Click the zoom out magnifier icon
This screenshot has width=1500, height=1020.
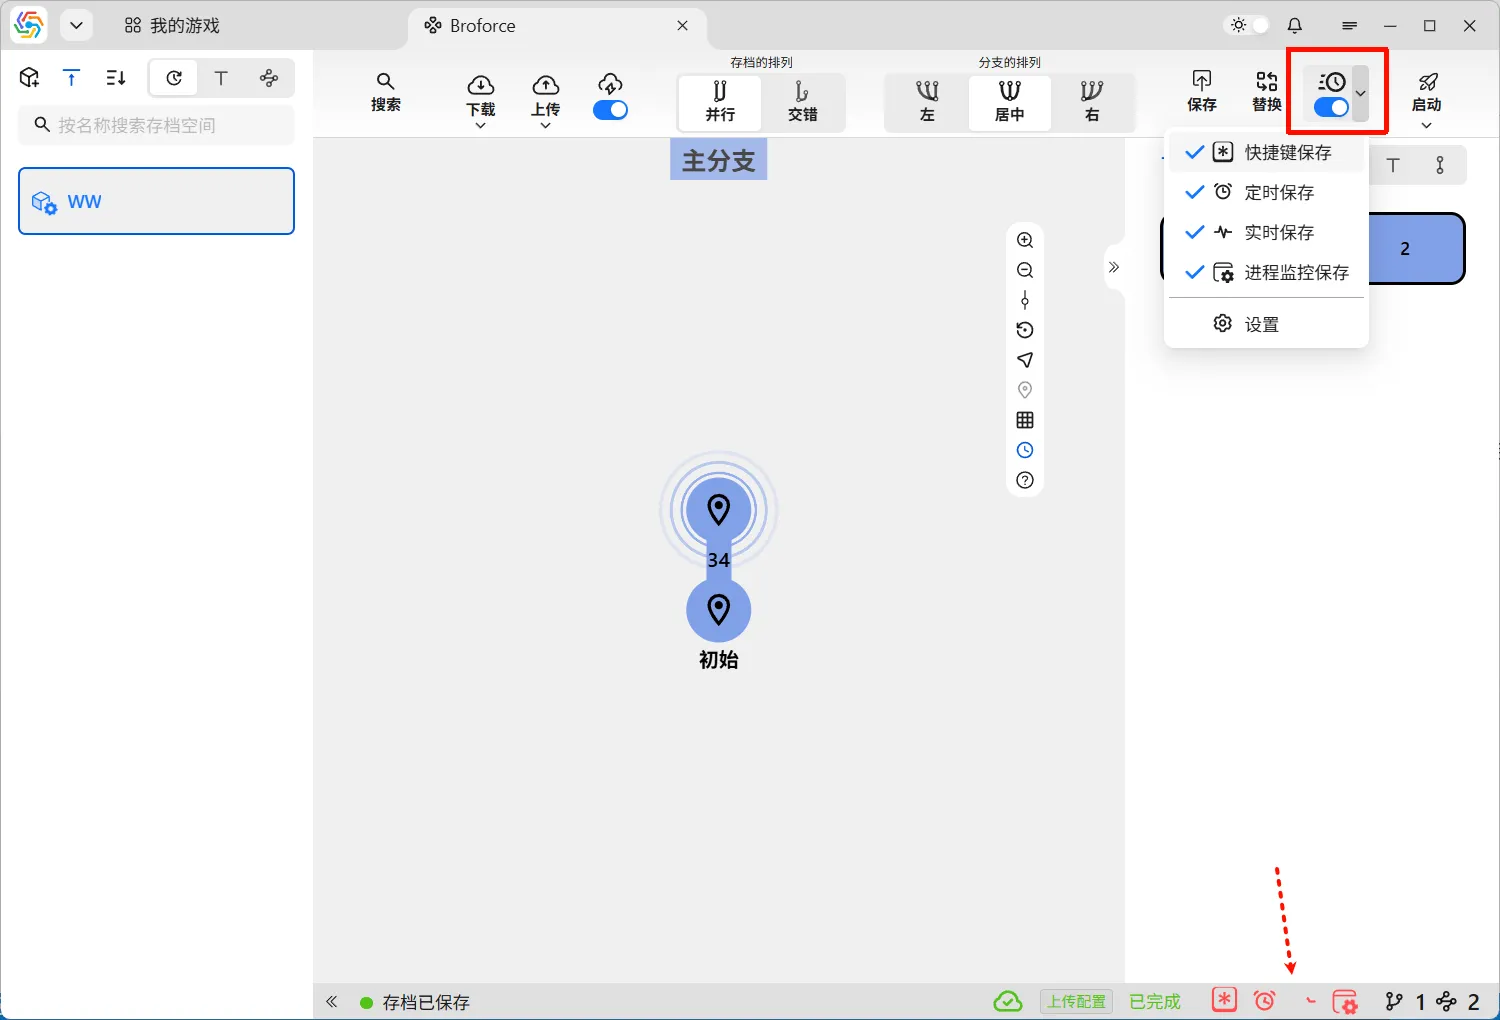tap(1025, 270)
